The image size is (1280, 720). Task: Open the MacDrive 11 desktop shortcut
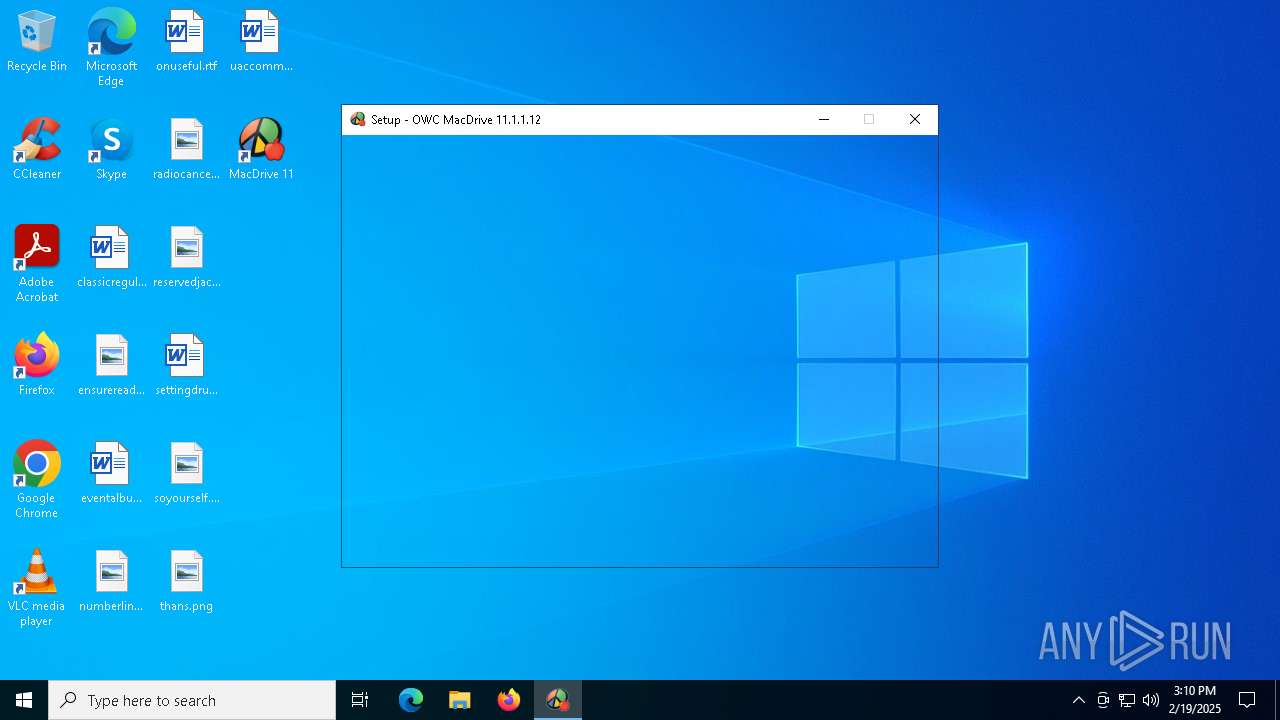261,150
